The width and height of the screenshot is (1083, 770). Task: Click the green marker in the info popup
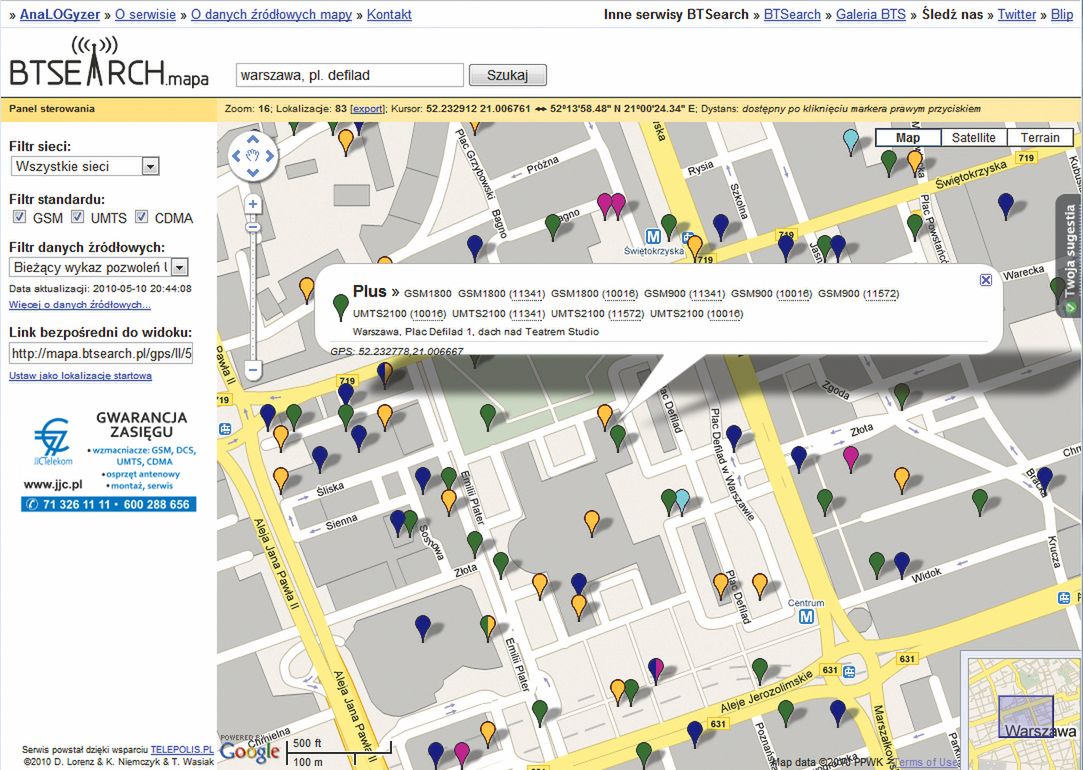340,303
